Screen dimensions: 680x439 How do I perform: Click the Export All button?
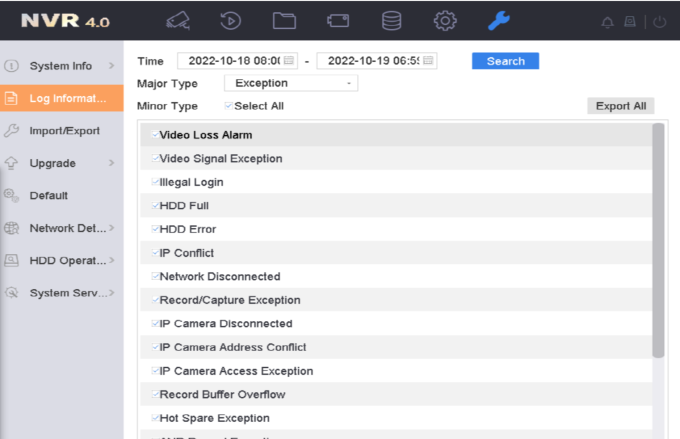[620, 106]
